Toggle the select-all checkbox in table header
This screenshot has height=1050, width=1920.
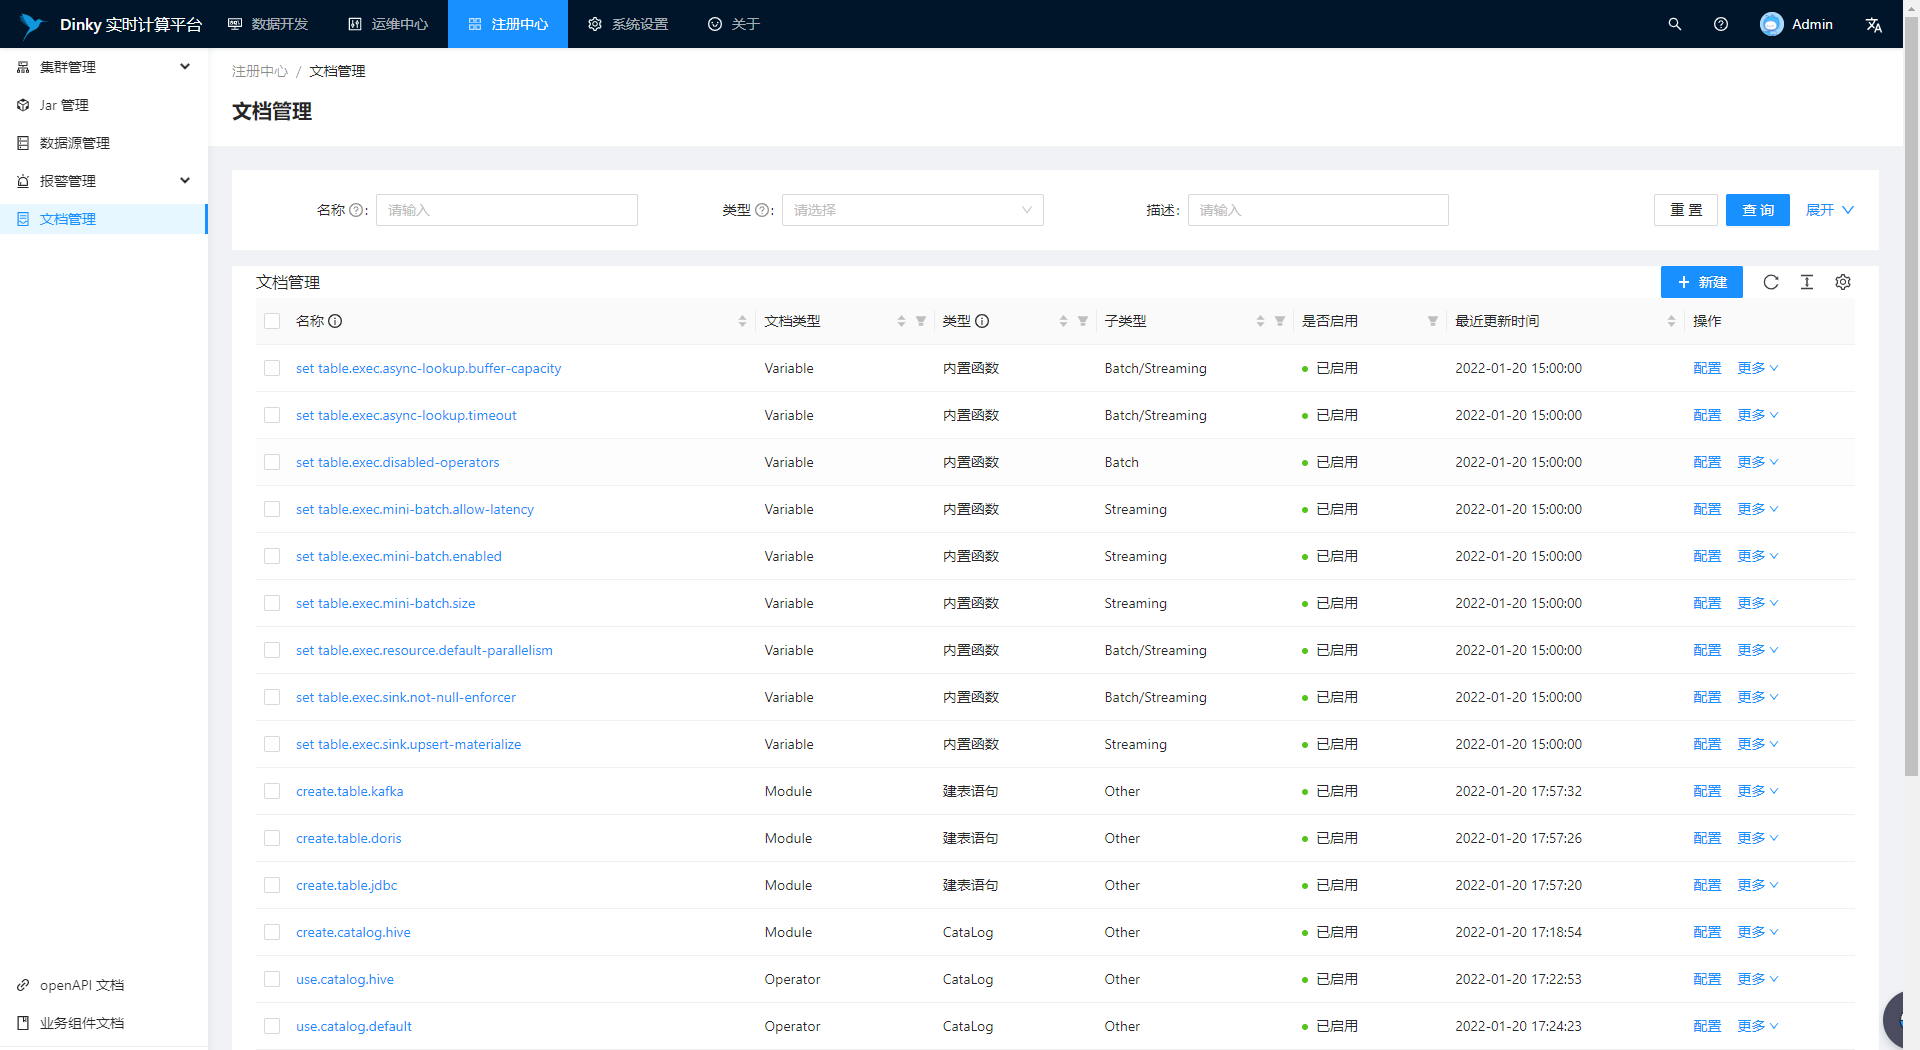272,321
